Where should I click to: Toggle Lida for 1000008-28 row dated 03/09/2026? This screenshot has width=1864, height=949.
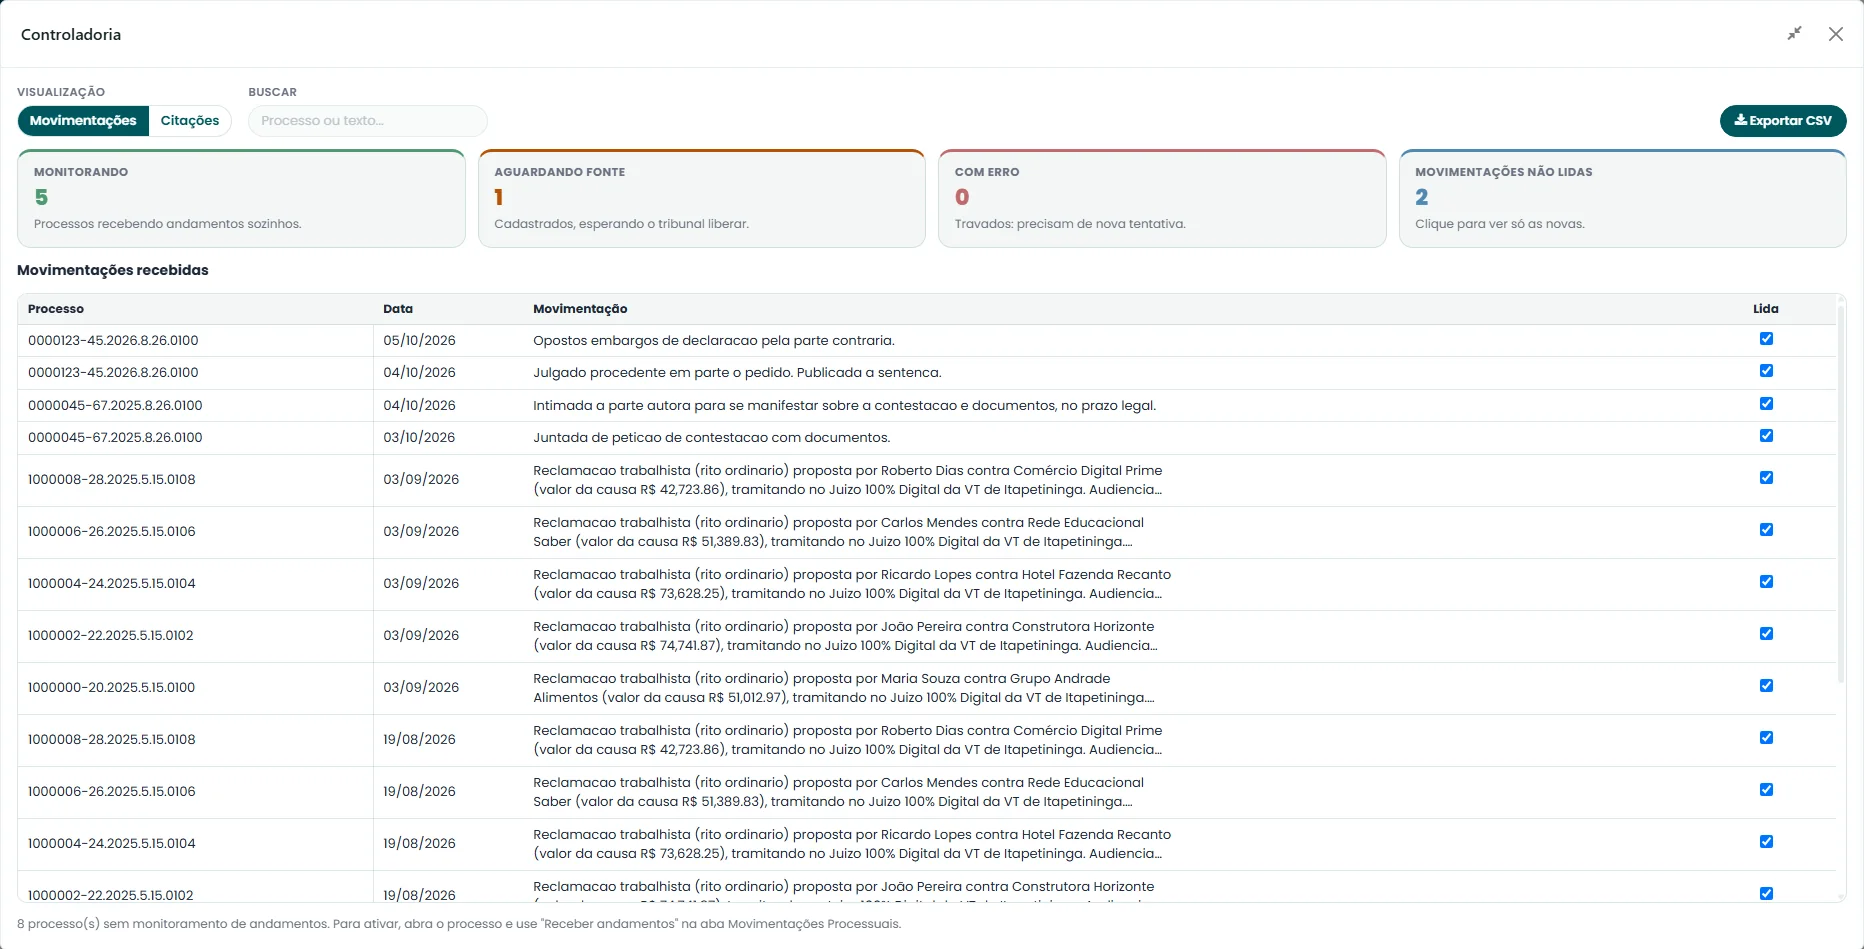1766,478
